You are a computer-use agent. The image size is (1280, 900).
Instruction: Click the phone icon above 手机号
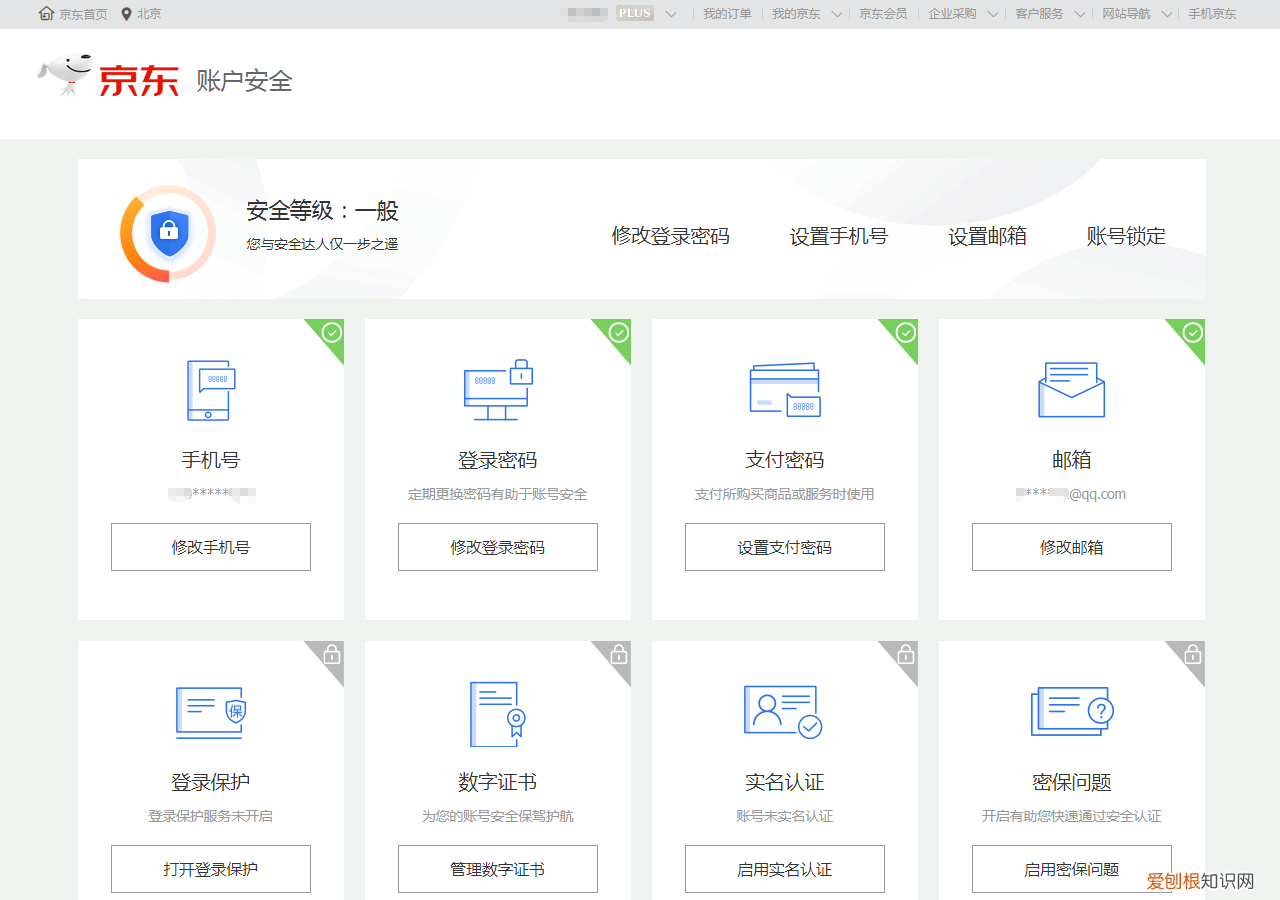pyautogui.click(x=210, y=390)
